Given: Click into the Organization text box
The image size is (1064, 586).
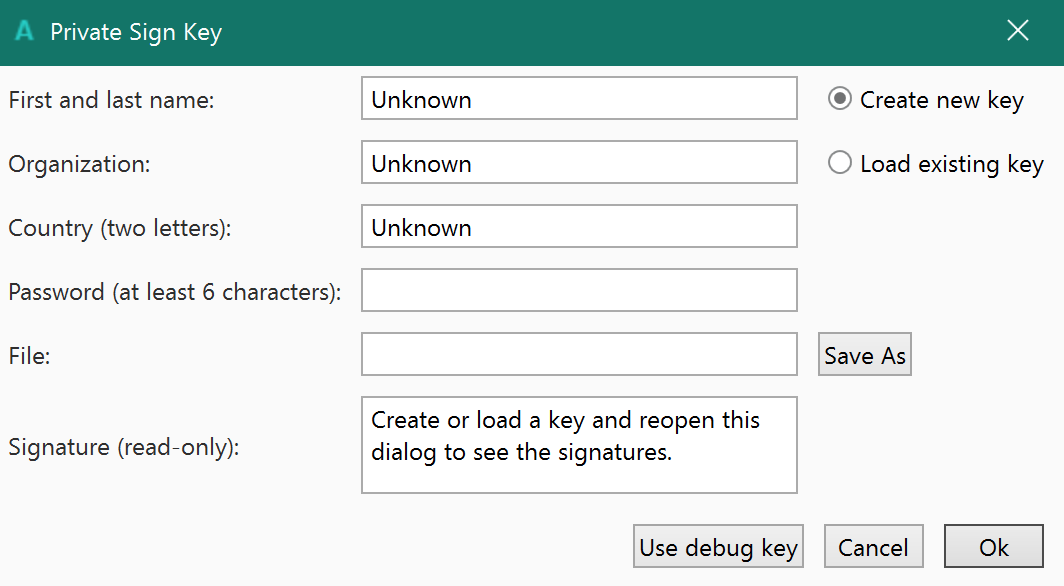Looking at the screenshot, I should coord(579,163).
